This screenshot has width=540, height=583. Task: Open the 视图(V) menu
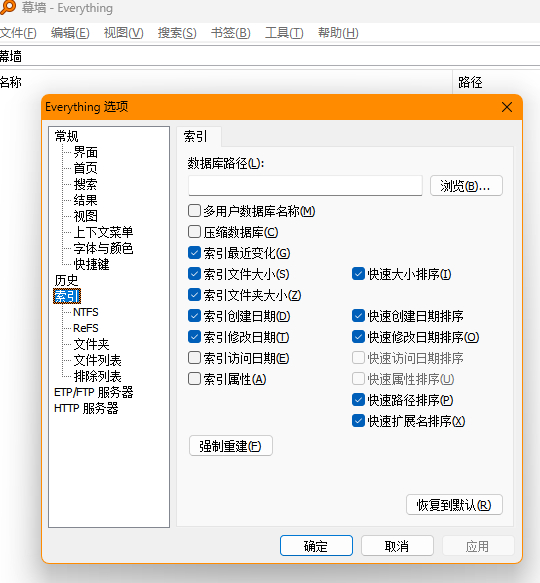point(123,33)
